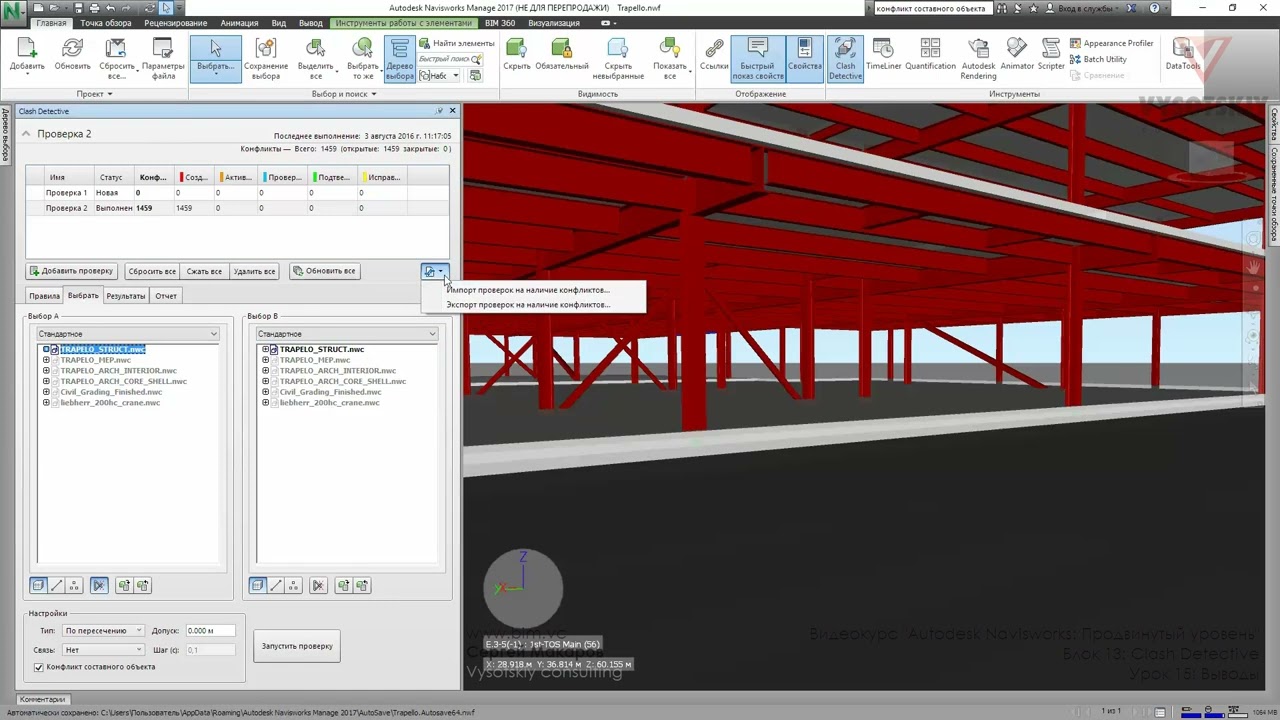This screenshot has width=1280, height=720.
Task: Expand liebherr_200hc_crane.nwc in Выбор A tree
Action: (46, 403)
